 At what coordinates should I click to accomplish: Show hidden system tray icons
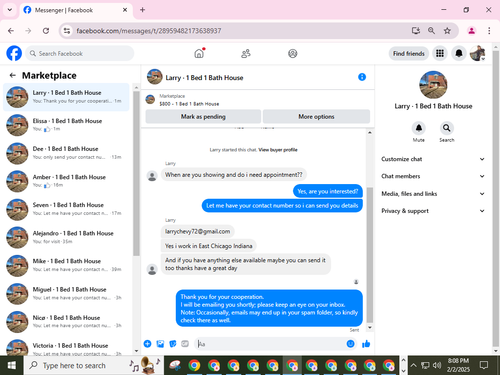413,365
